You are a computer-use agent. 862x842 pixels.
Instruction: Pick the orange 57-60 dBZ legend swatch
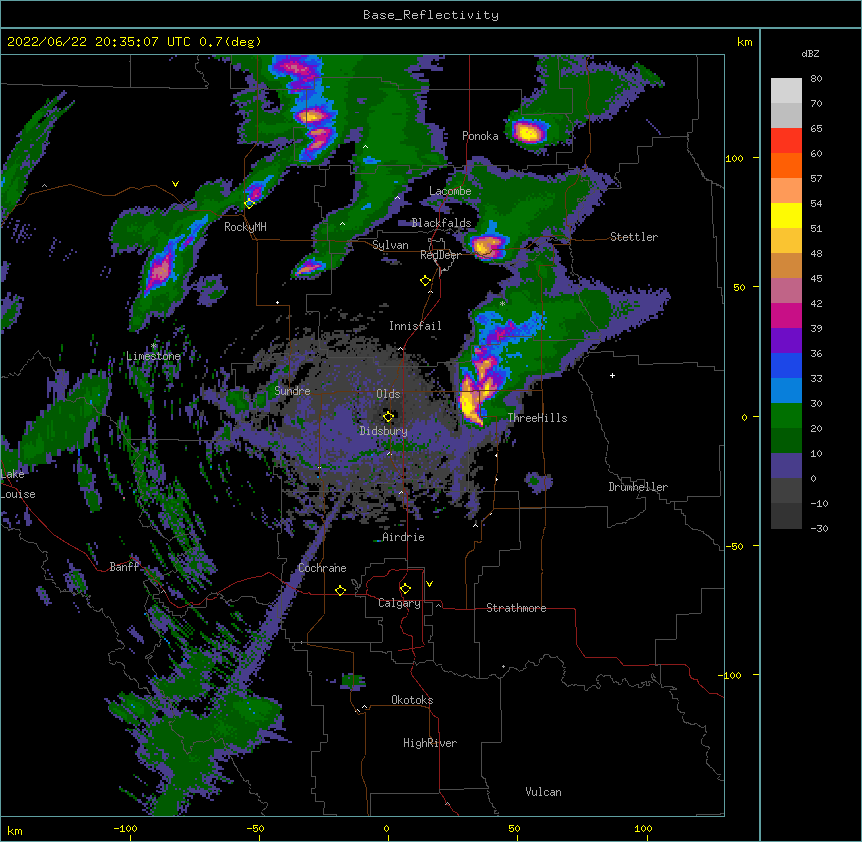(x=786, y=165)
